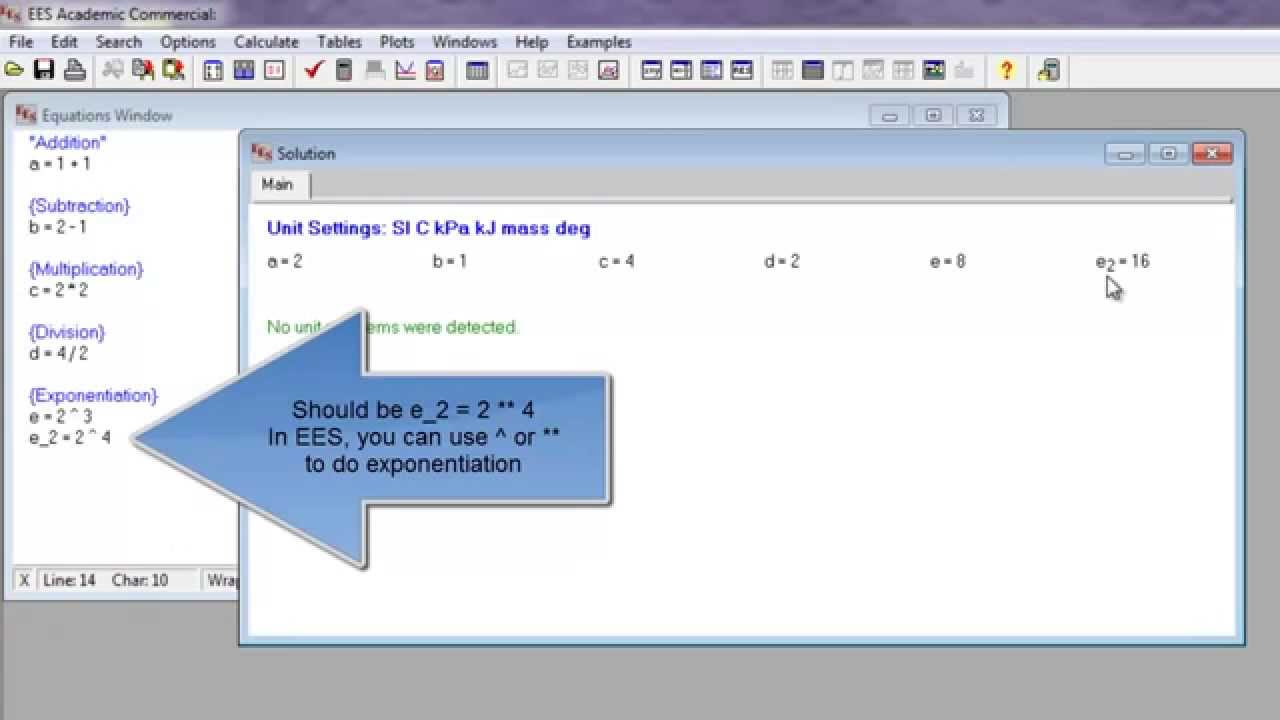Image resolution: width=1280 pixels, height=720 pixels.
Task: Click the equation line e_2 = 2 ^ 4
Action: point(70,437)
